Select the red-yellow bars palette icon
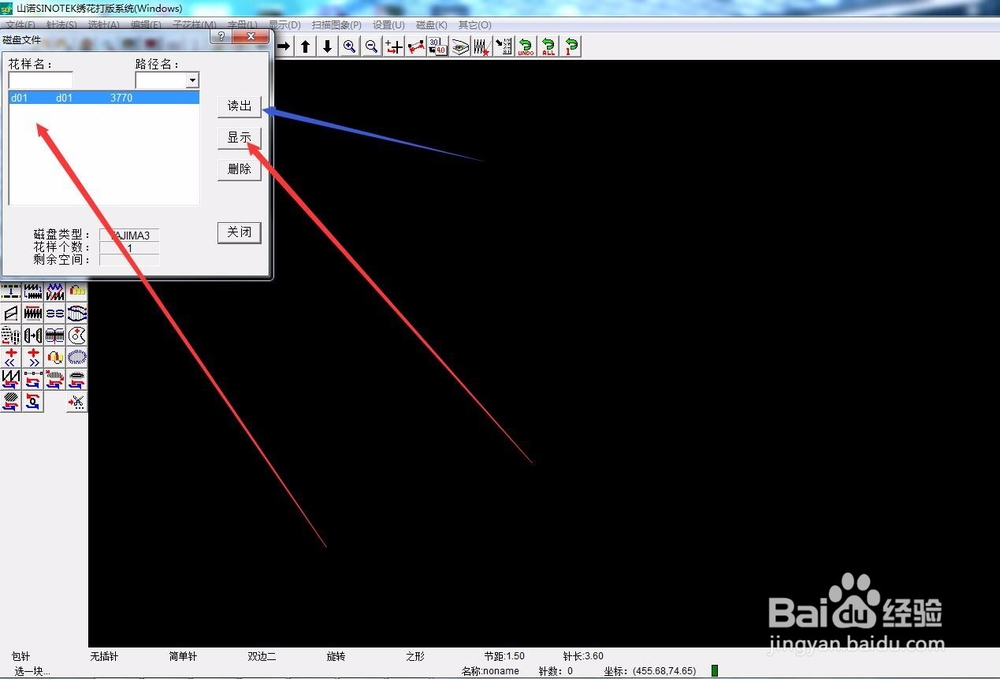Image resolution: width=1000 pixels, height=679 pixels. click(x=77, y=291)
